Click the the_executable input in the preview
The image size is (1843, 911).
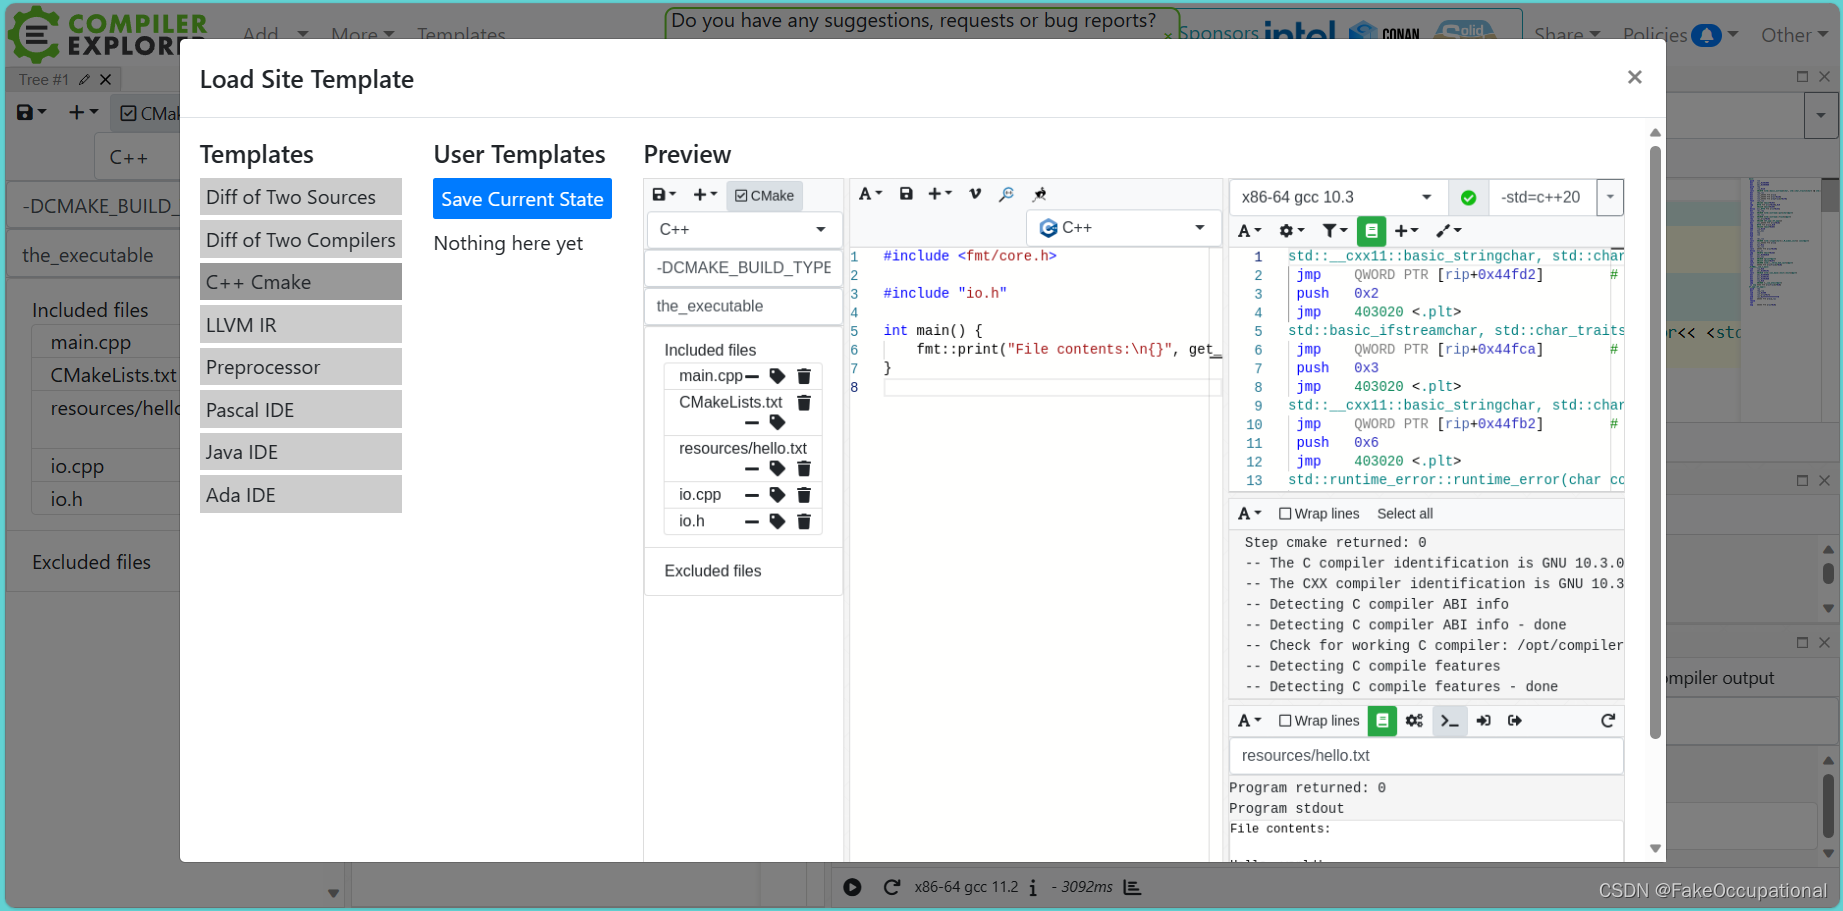click(743, 306)
